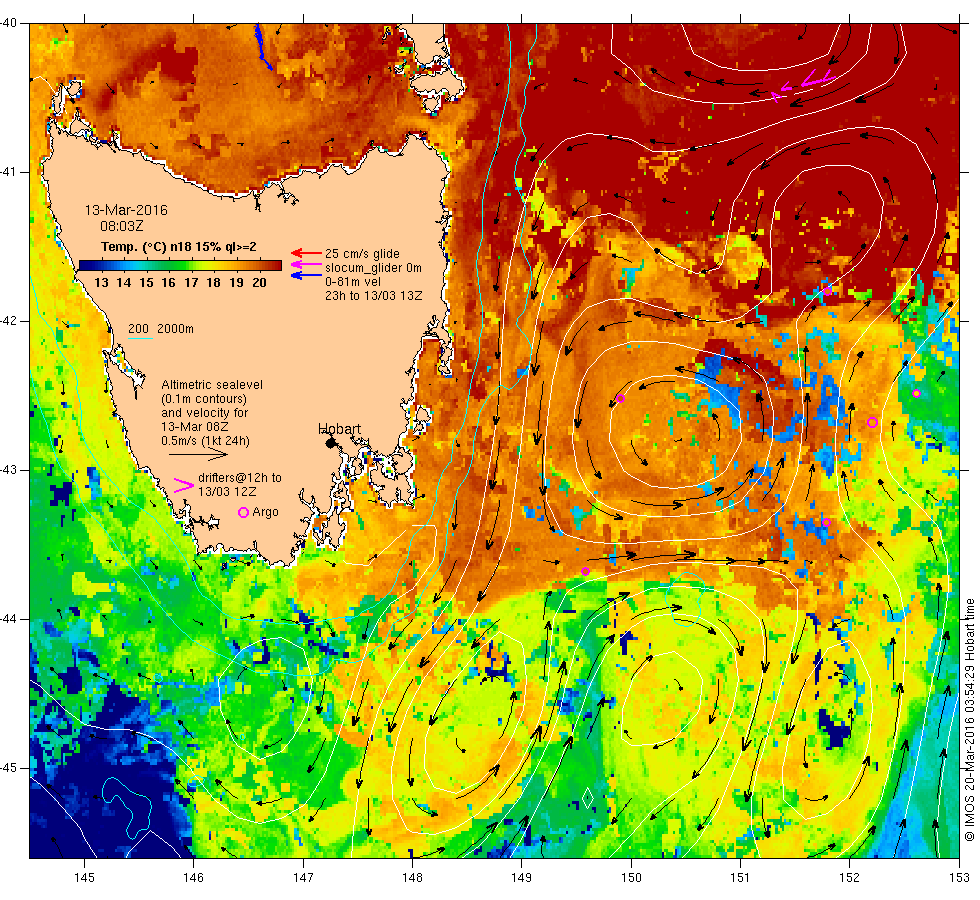Click the '200' depth contour label
This screenshot has width=980, height=900.
(x=138, y=329)
